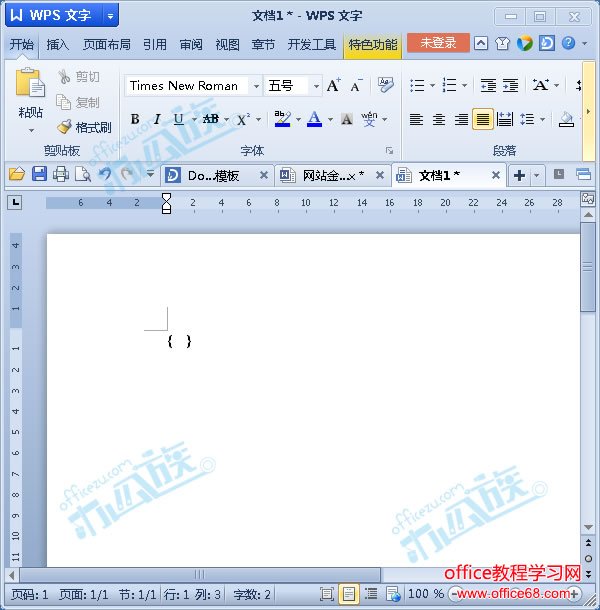Click the zoom in plus button

575,594
